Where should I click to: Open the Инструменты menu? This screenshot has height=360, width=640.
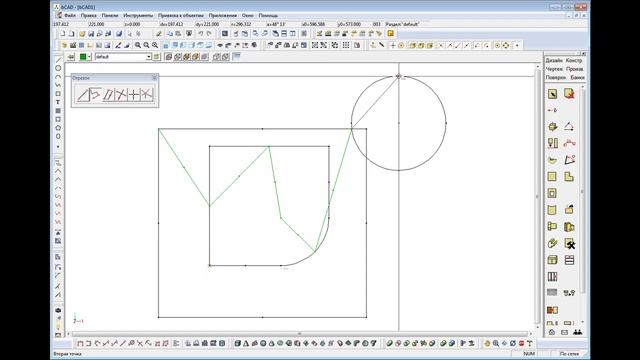pos(138,15)
